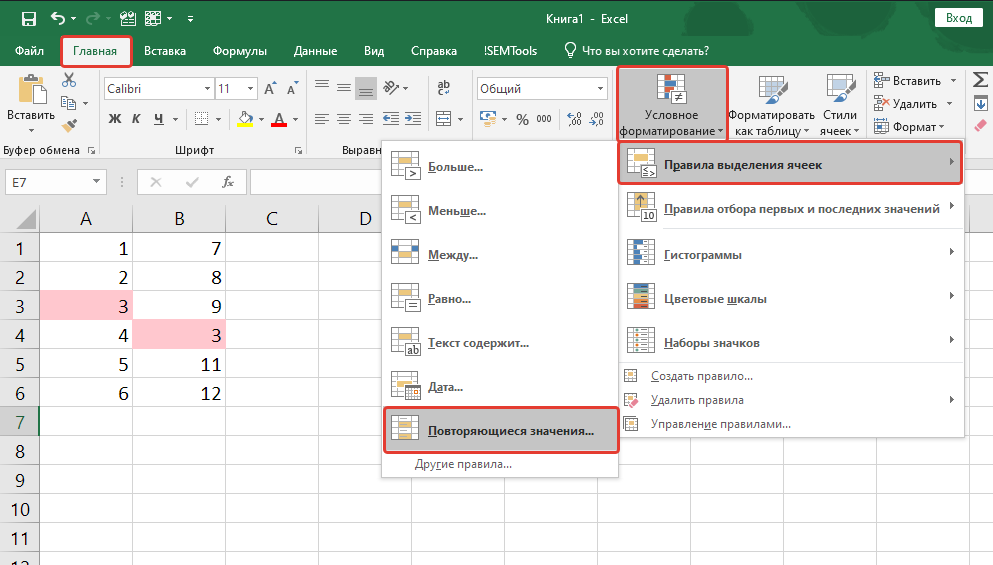Toggle italic К formatting
993x565 pixels.
(136, 118)
